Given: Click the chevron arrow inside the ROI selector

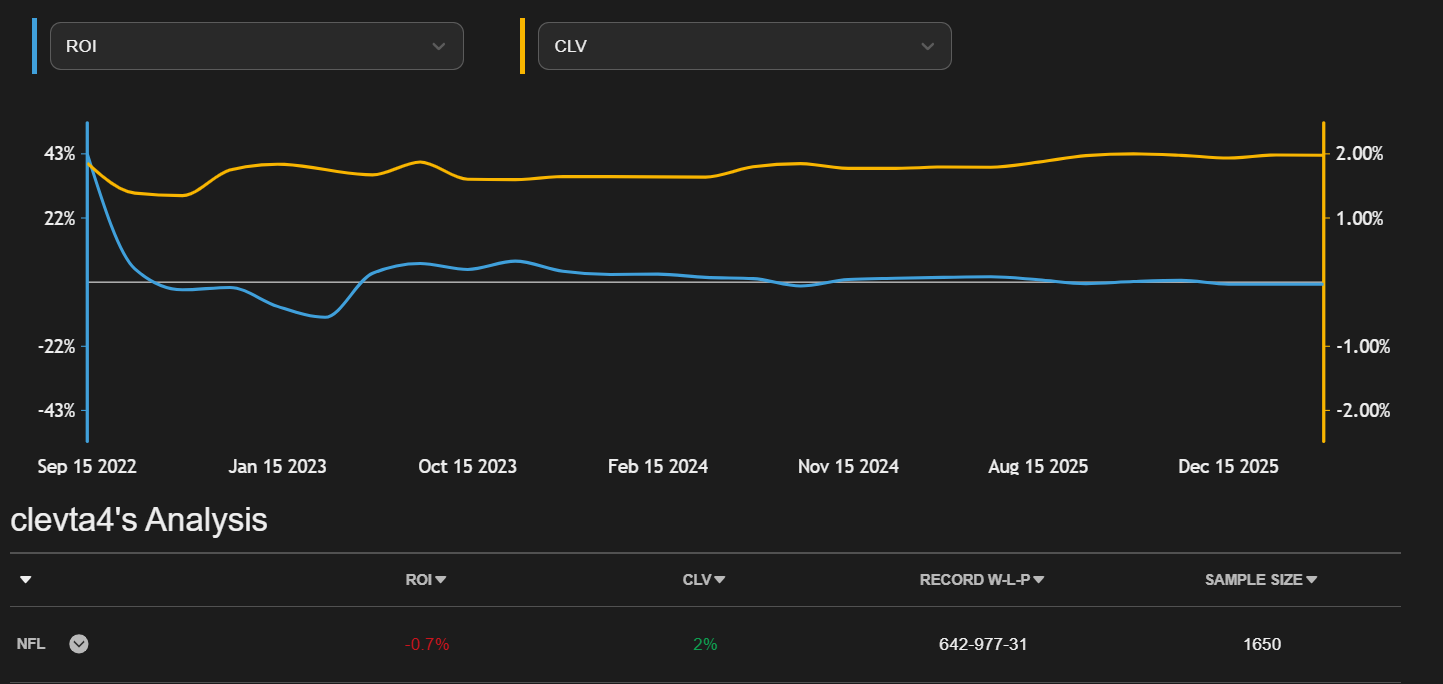Looking at the screenshot, I should pos(438,47).
